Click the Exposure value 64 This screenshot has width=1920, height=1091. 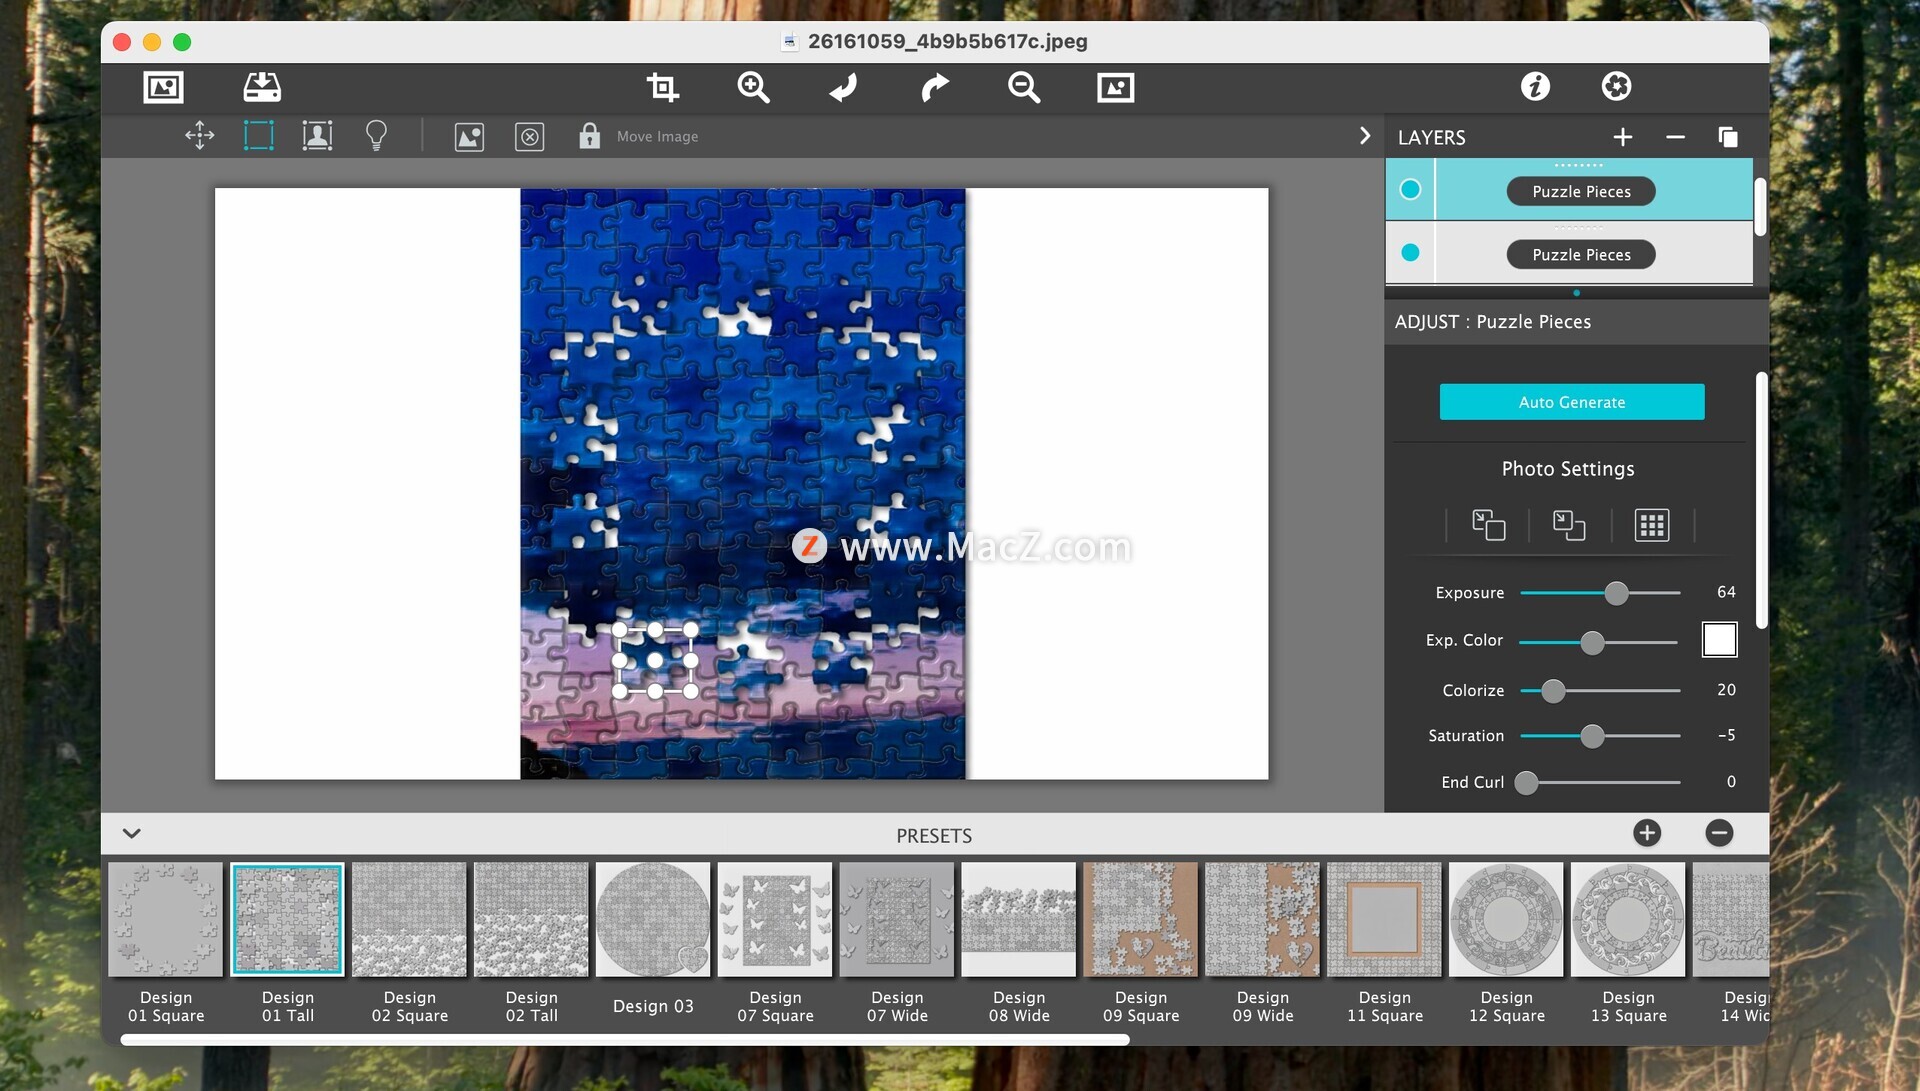1726,592
